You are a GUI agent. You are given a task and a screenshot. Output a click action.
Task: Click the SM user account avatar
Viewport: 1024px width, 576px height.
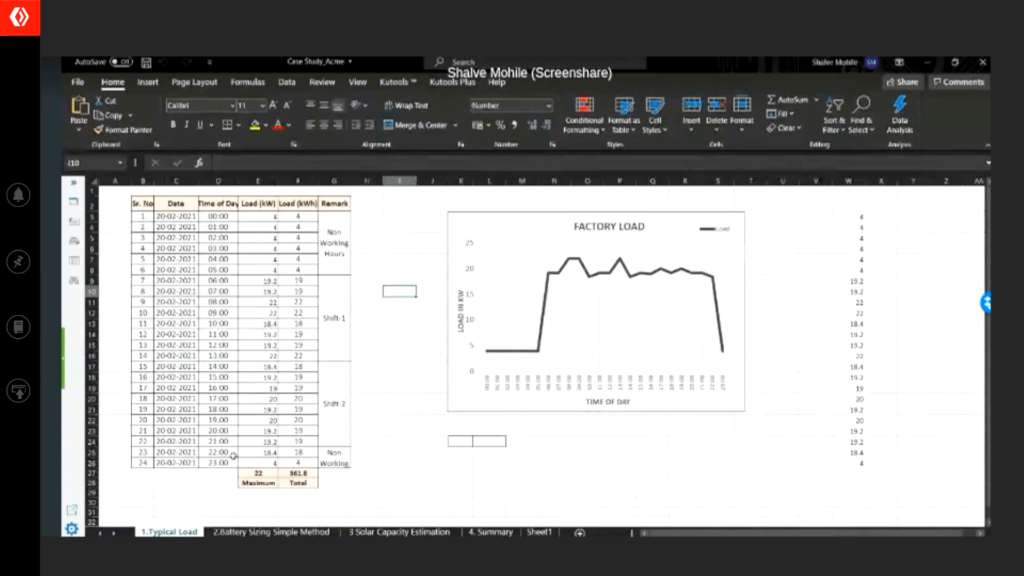872,63
